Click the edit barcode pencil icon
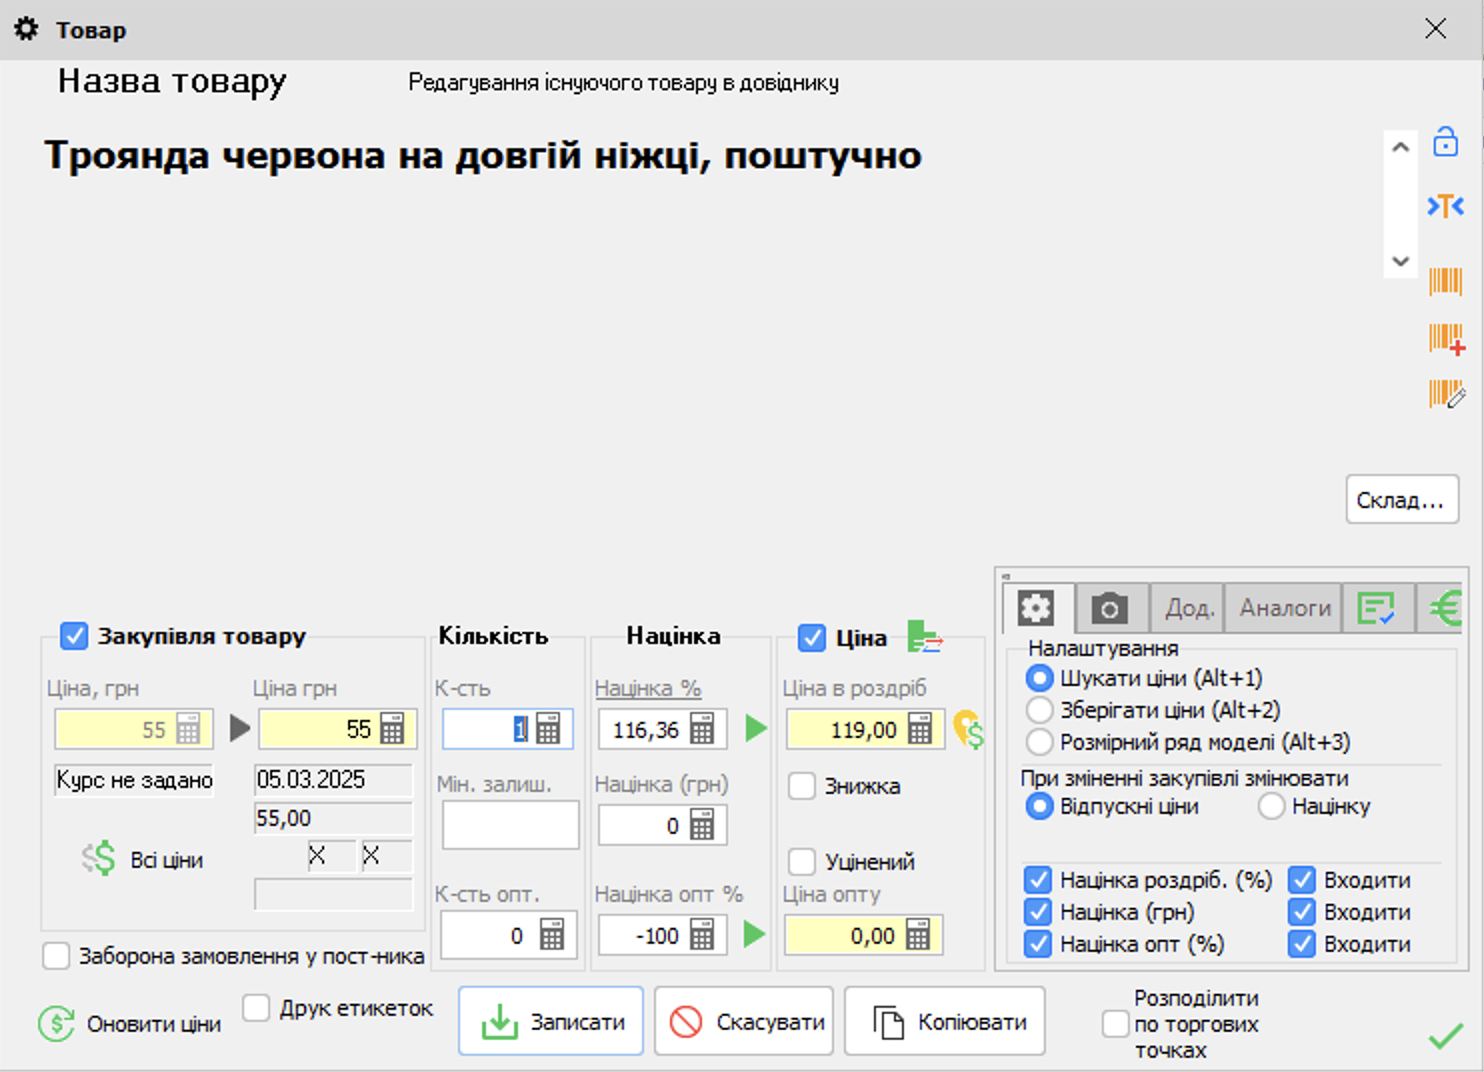The height and width of the screenshot is (1072, 1484). [1446, 394]
